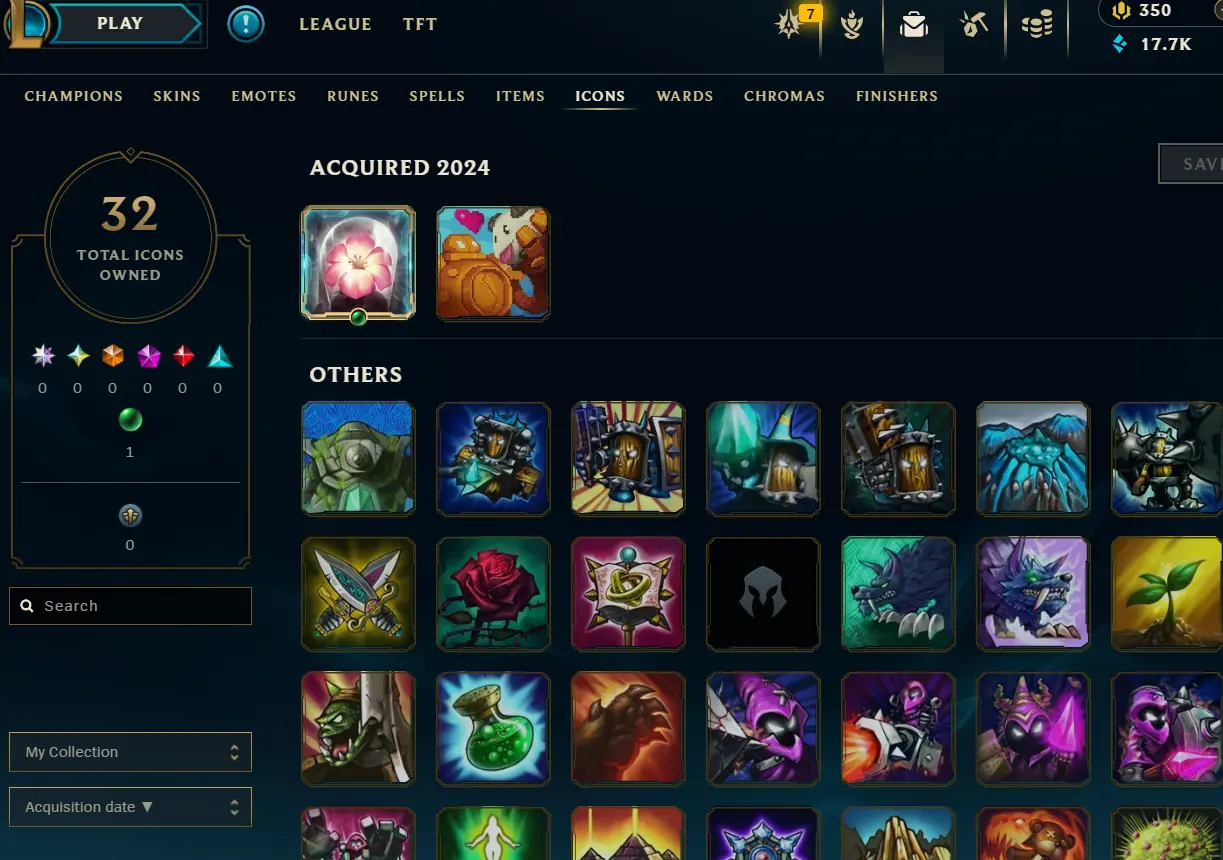This screenshot has width=1223, height=860.
Task: Select the pixel Poro heart icon
Action: [493, 263]
